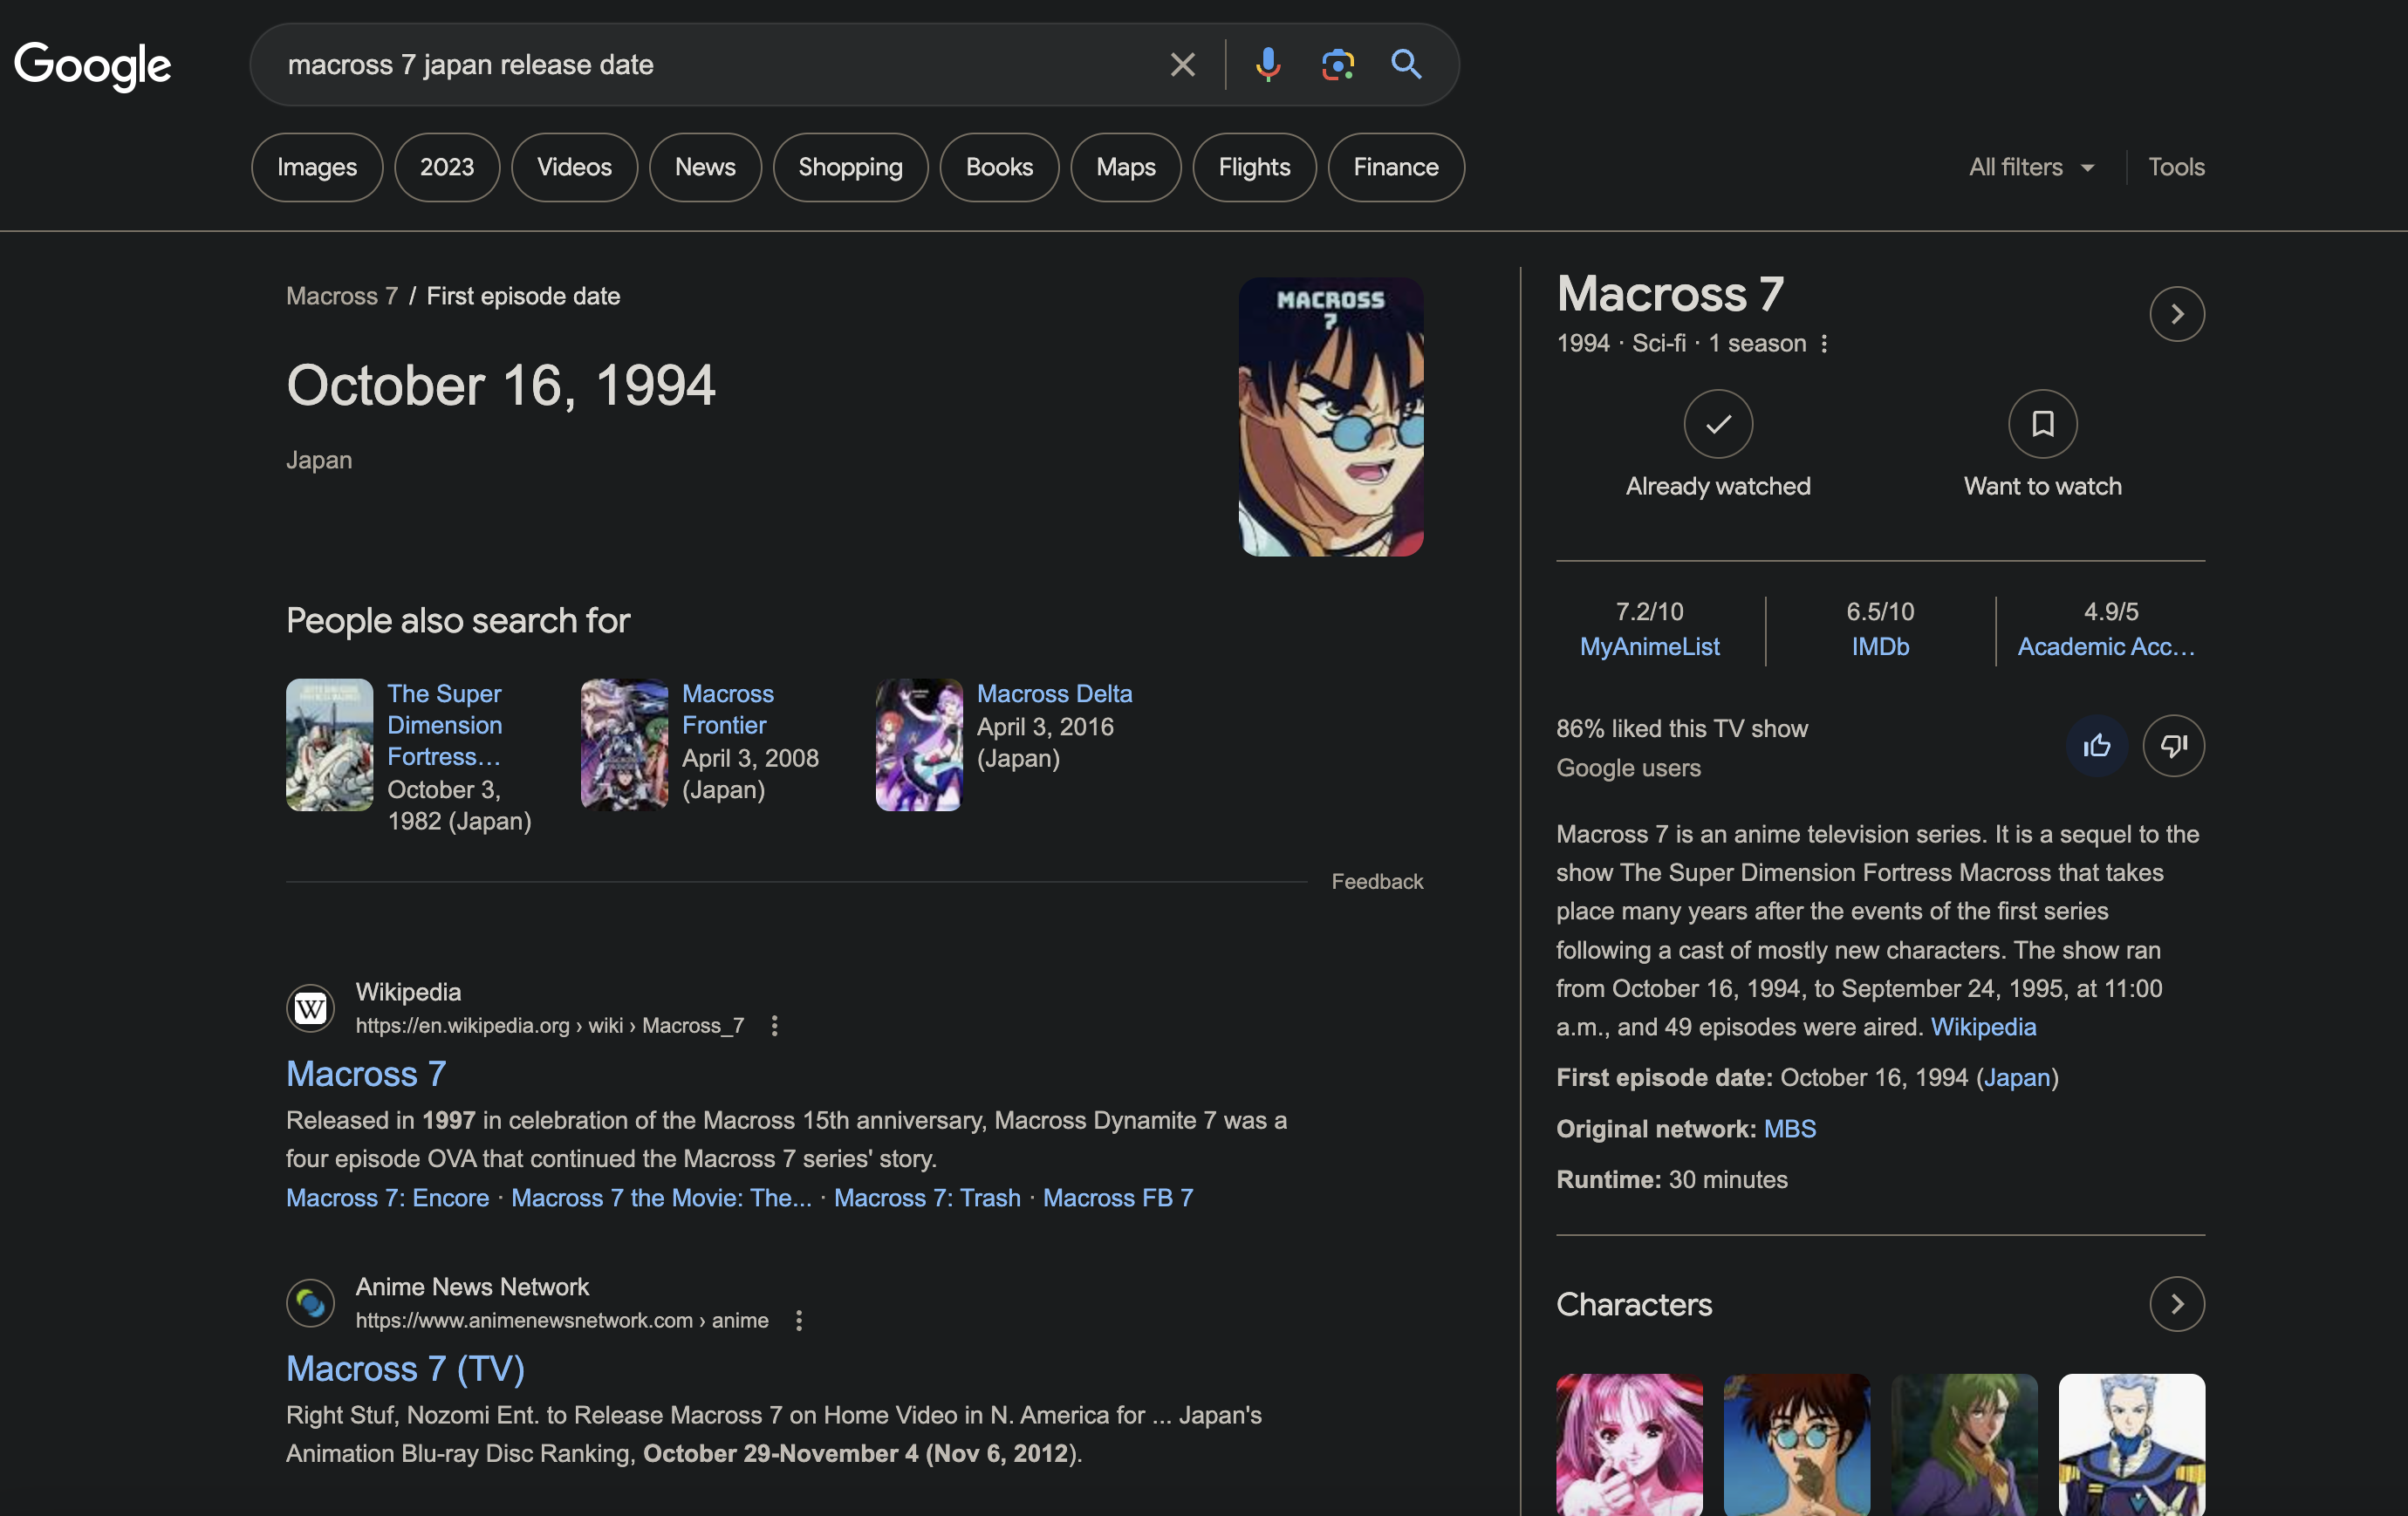Open the All filters dropdown
Image resolution: width=2408 pixels, height=1516 pixels.
2031,167
